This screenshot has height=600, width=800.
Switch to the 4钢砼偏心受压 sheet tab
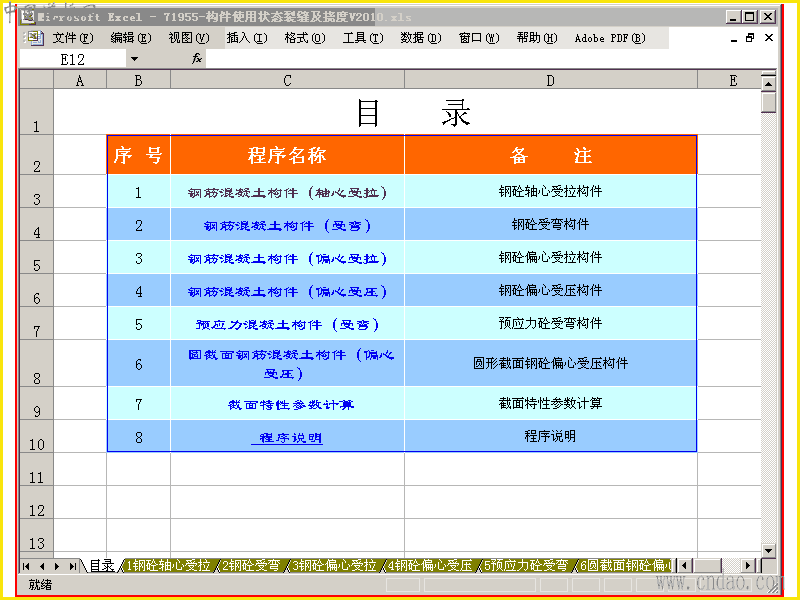click(430, 565)
